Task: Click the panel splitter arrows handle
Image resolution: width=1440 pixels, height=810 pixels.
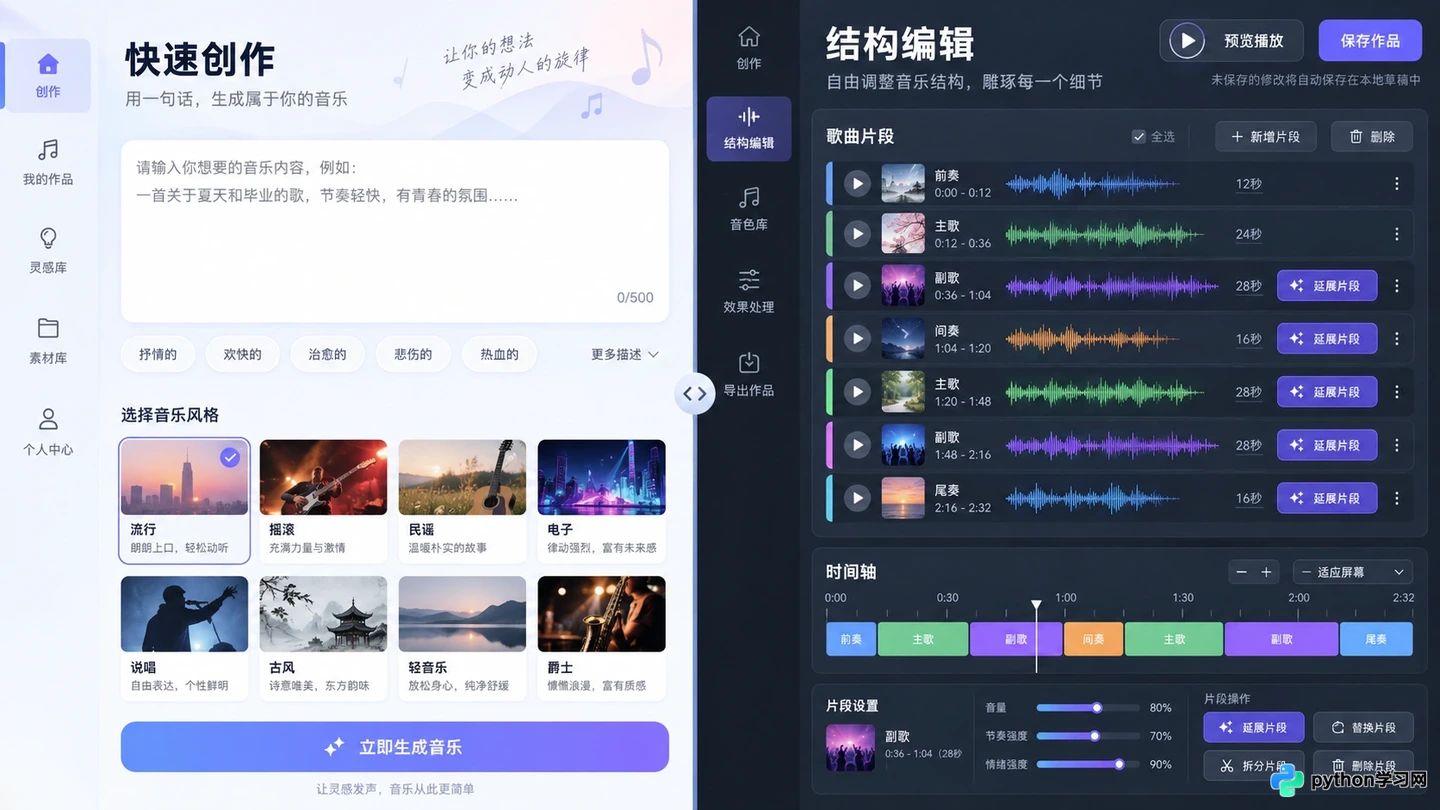Action: (695, 394)
